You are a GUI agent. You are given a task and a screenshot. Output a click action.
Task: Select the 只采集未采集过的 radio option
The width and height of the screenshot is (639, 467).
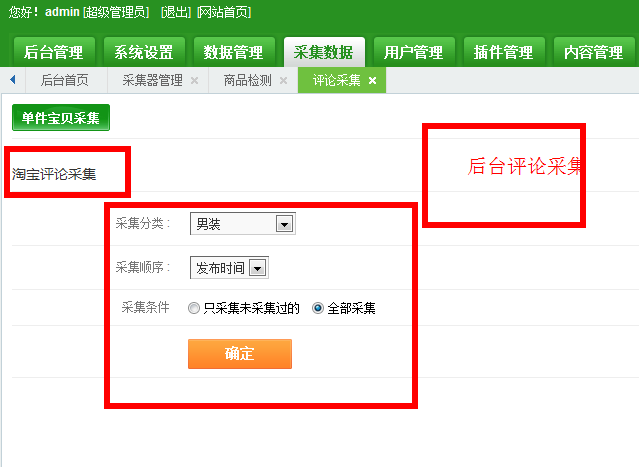[194, 308]
